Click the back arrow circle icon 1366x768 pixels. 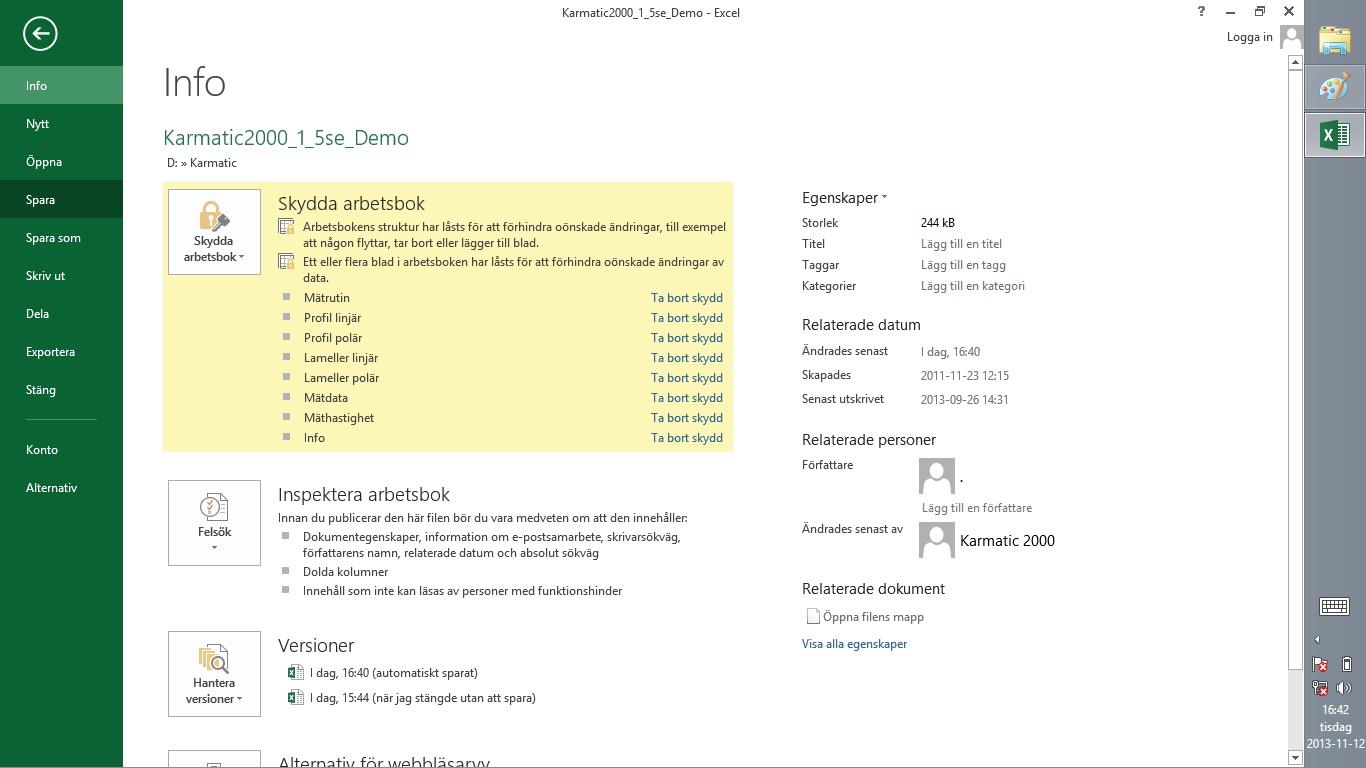click(x=40, y=34)
